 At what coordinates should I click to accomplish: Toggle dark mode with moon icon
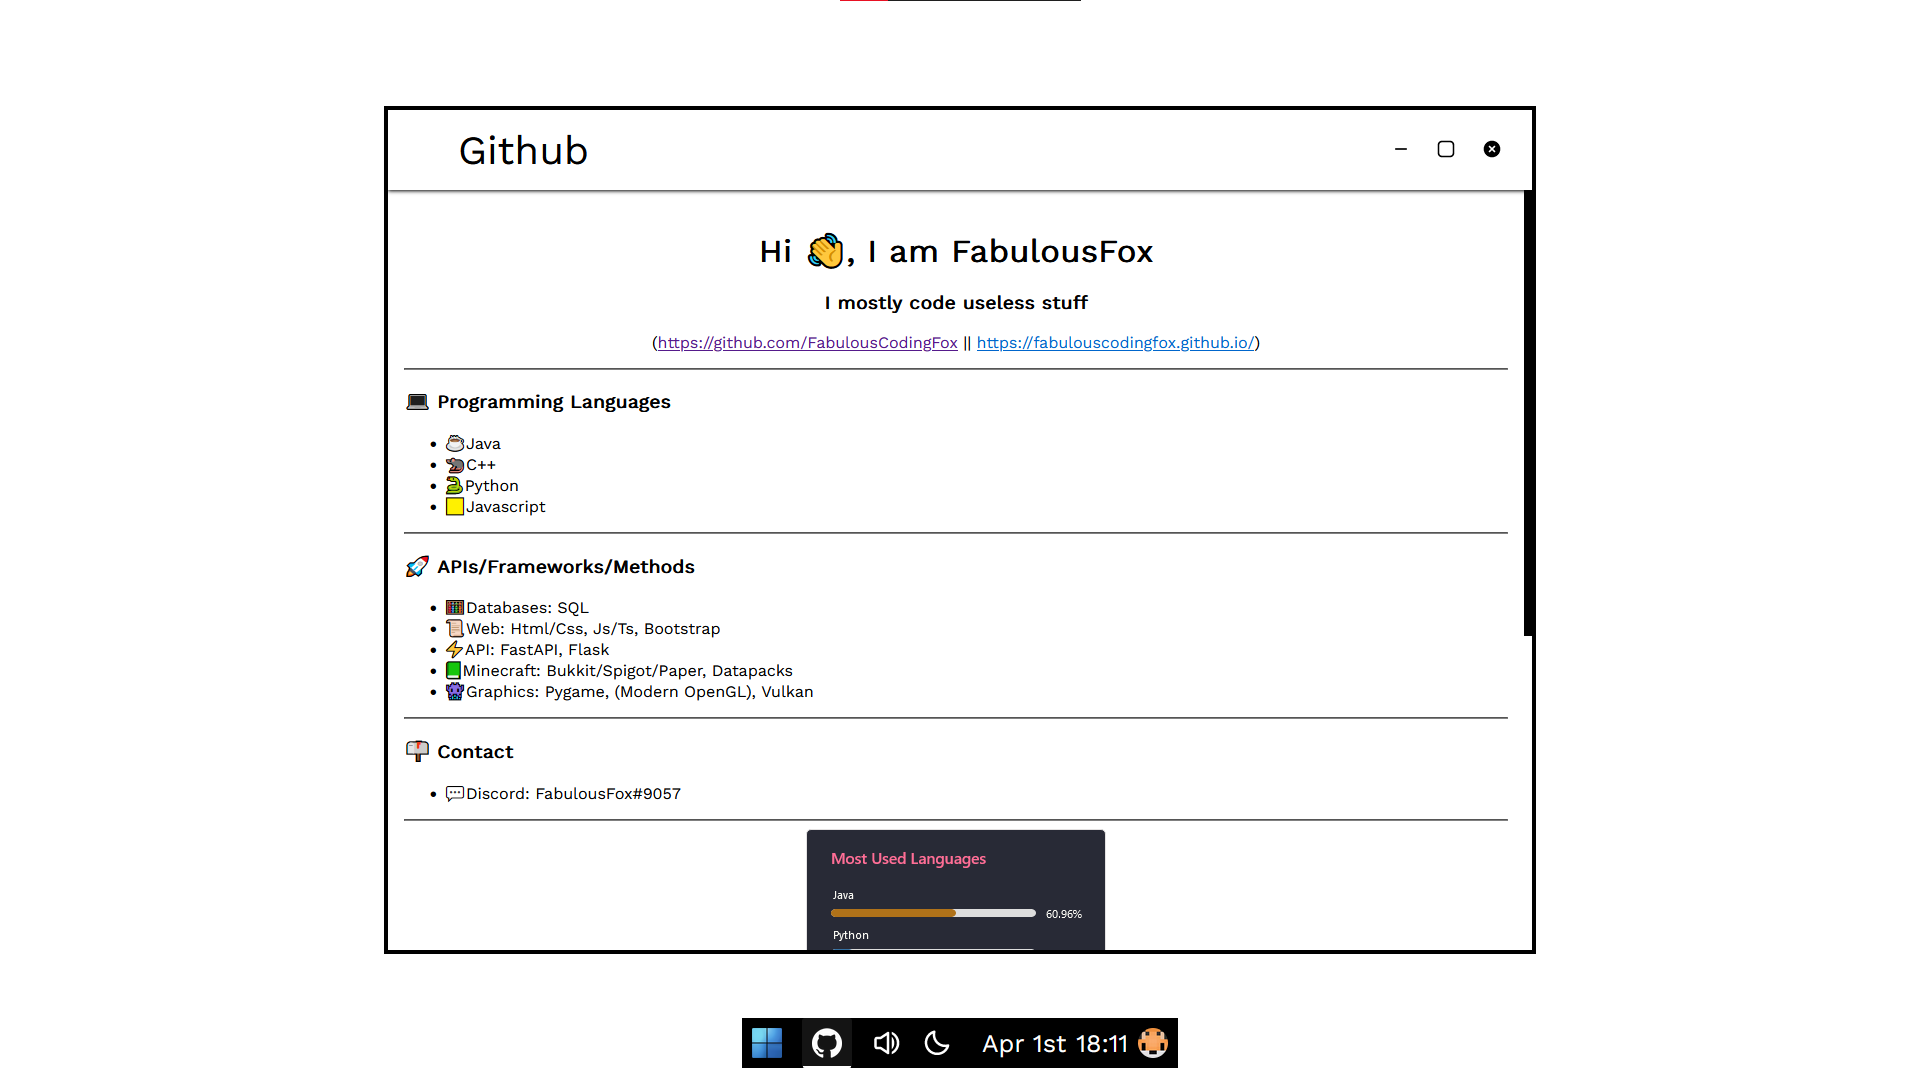(937, 1043)
